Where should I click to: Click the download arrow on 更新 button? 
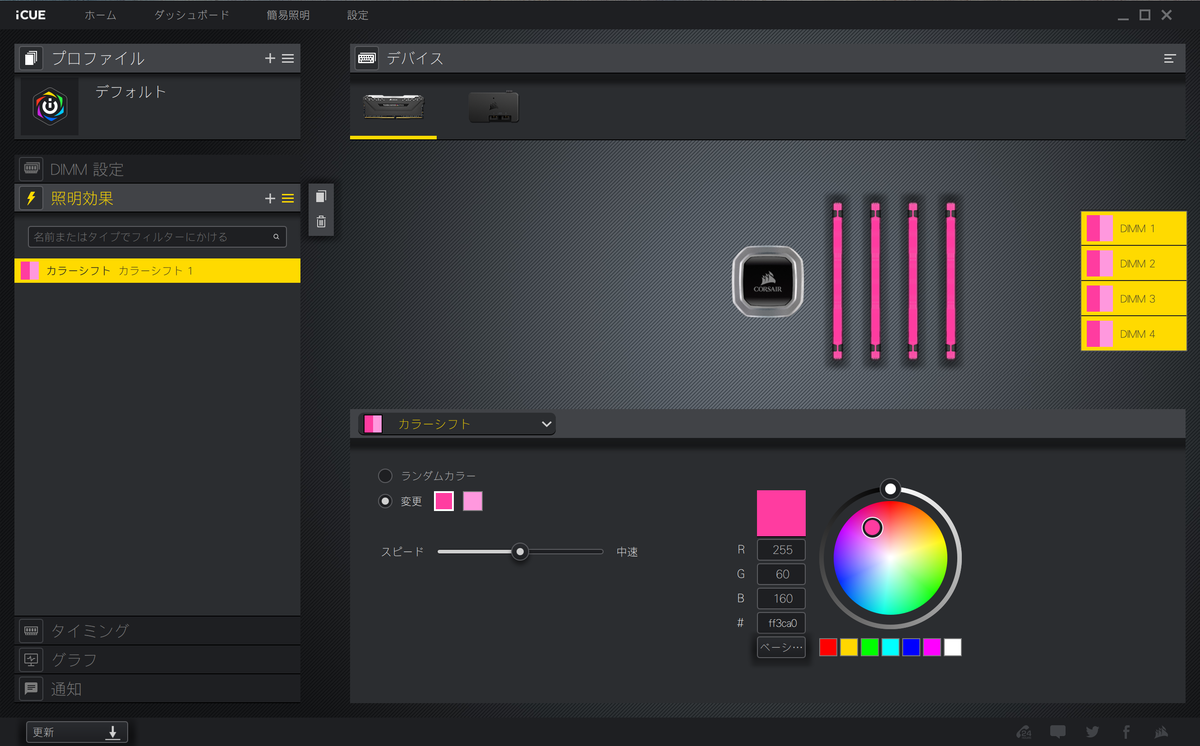coord(113,732)
